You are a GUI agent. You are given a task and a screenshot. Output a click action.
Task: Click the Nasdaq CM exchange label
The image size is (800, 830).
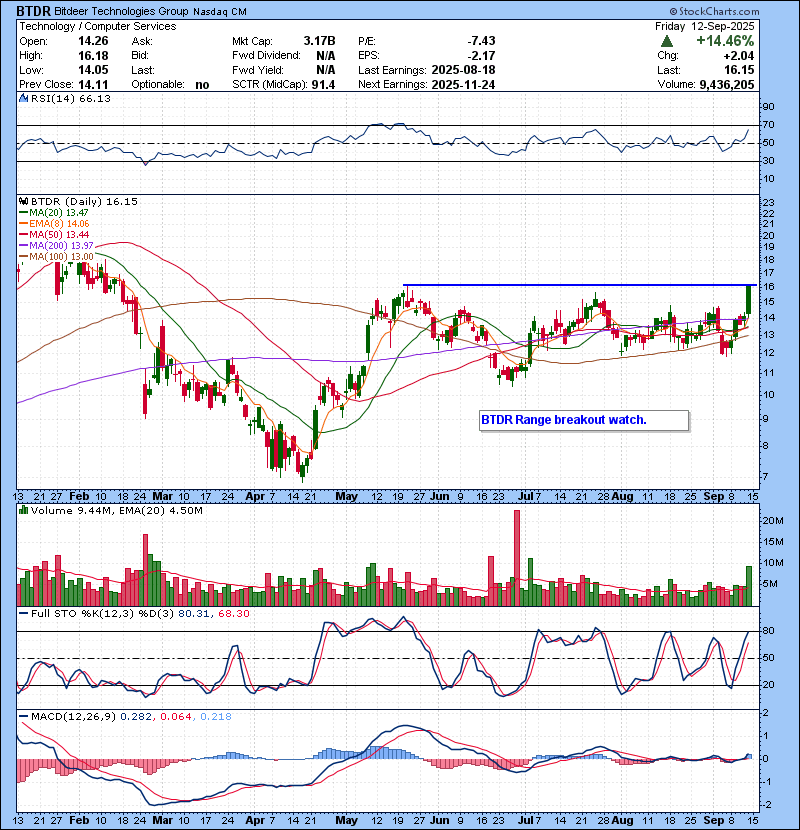[x=220, y=12]
